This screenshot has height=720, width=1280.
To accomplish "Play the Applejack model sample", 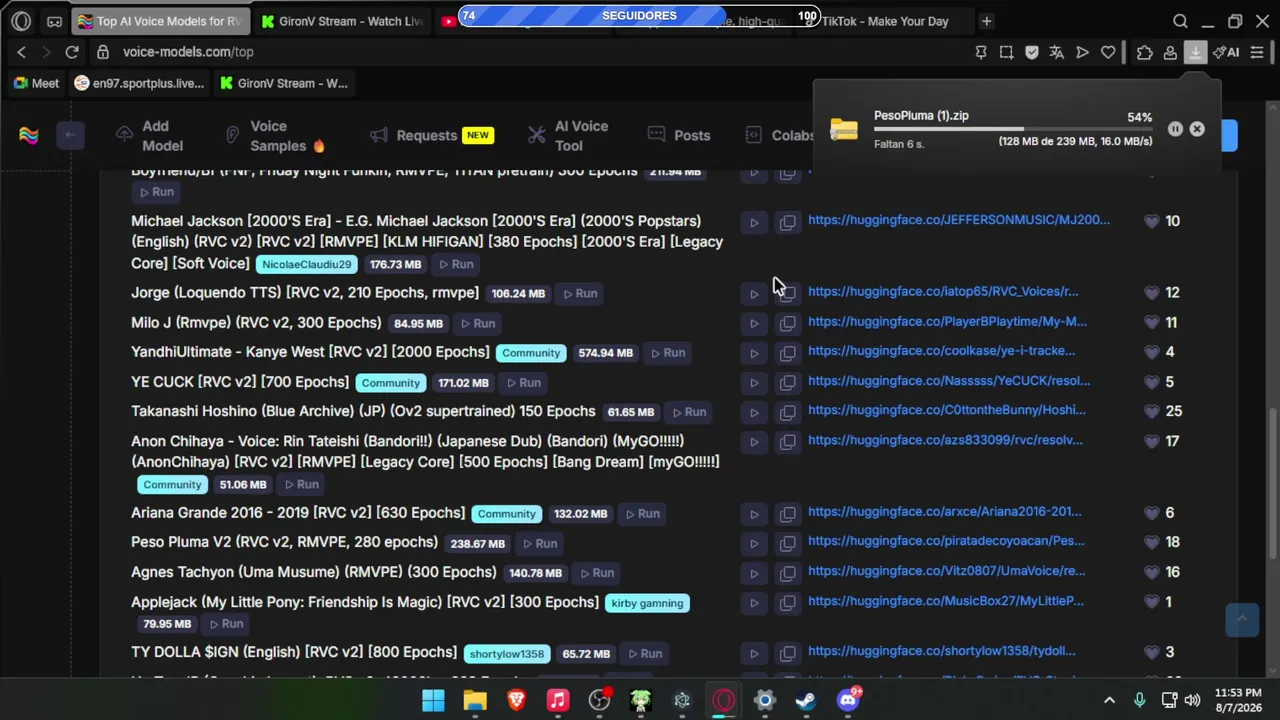I will coord(754,603).
